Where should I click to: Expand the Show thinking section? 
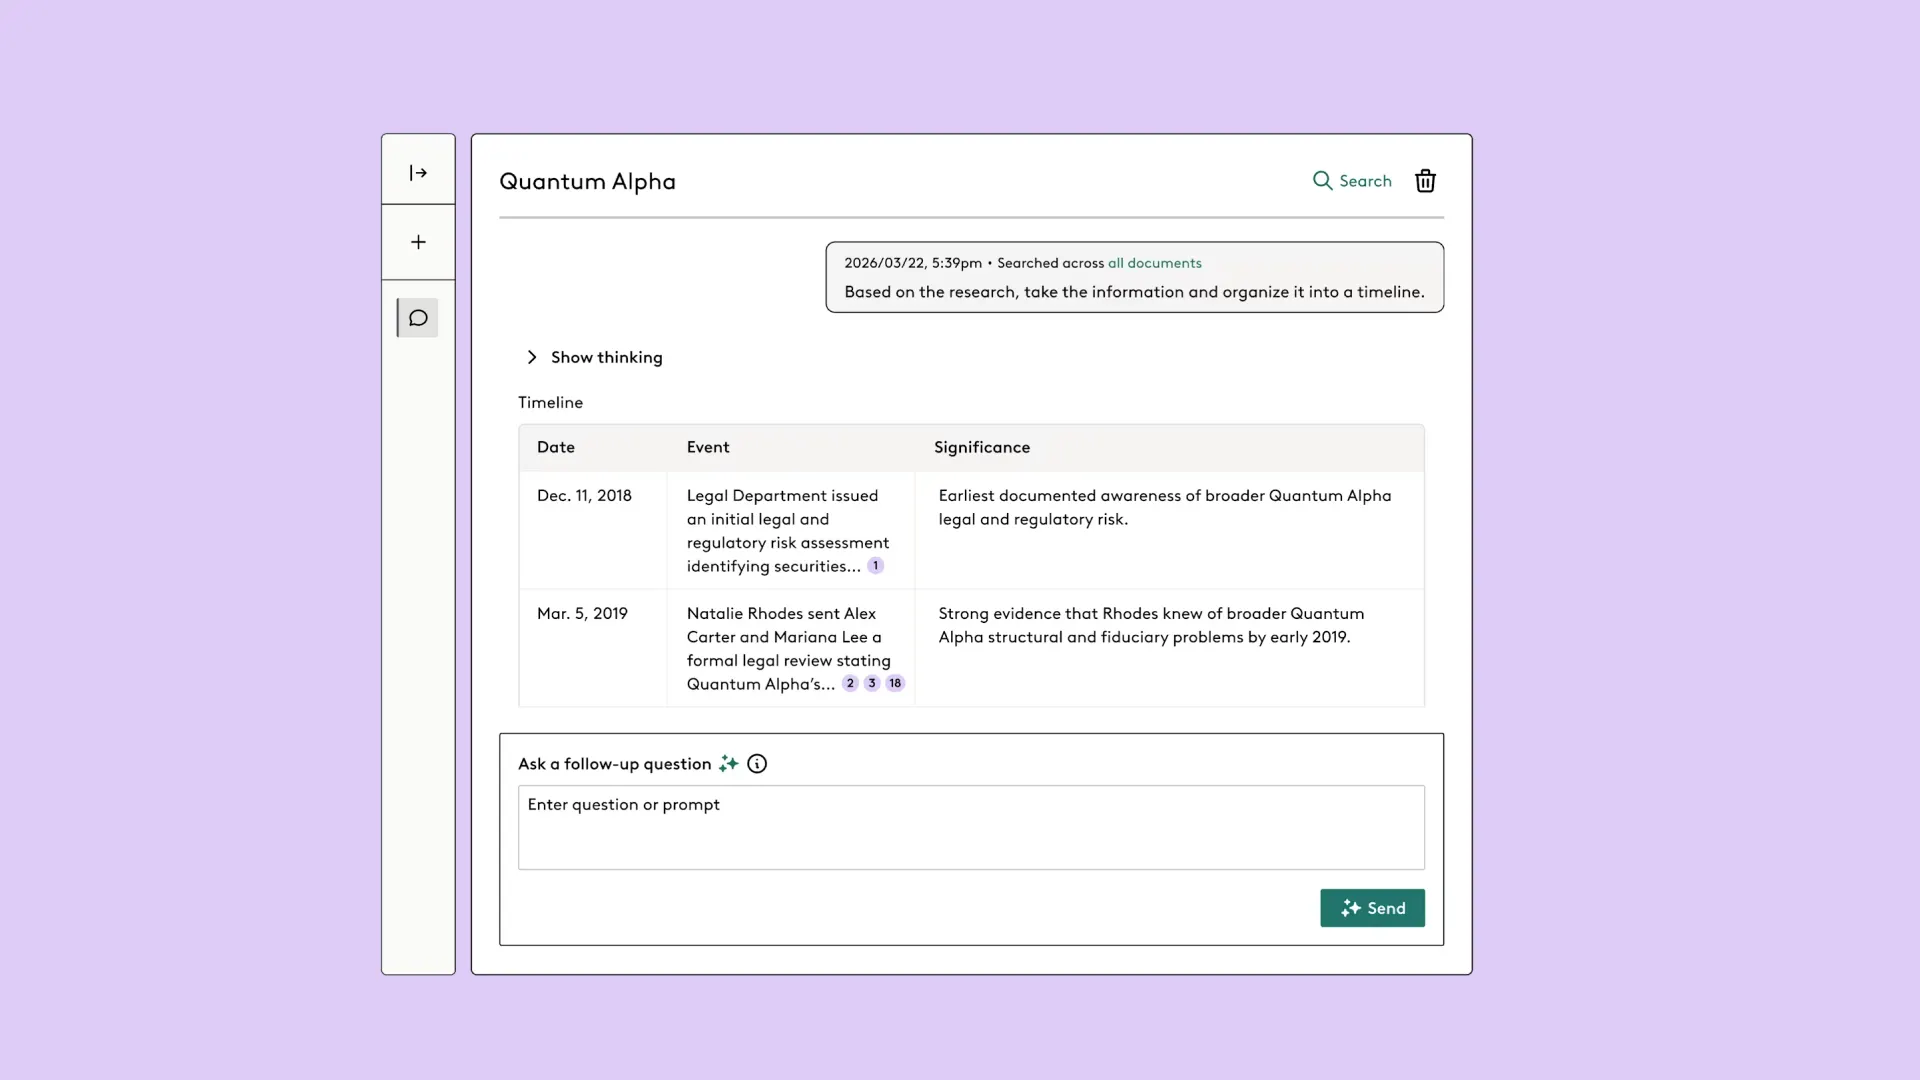pos(594,358)
